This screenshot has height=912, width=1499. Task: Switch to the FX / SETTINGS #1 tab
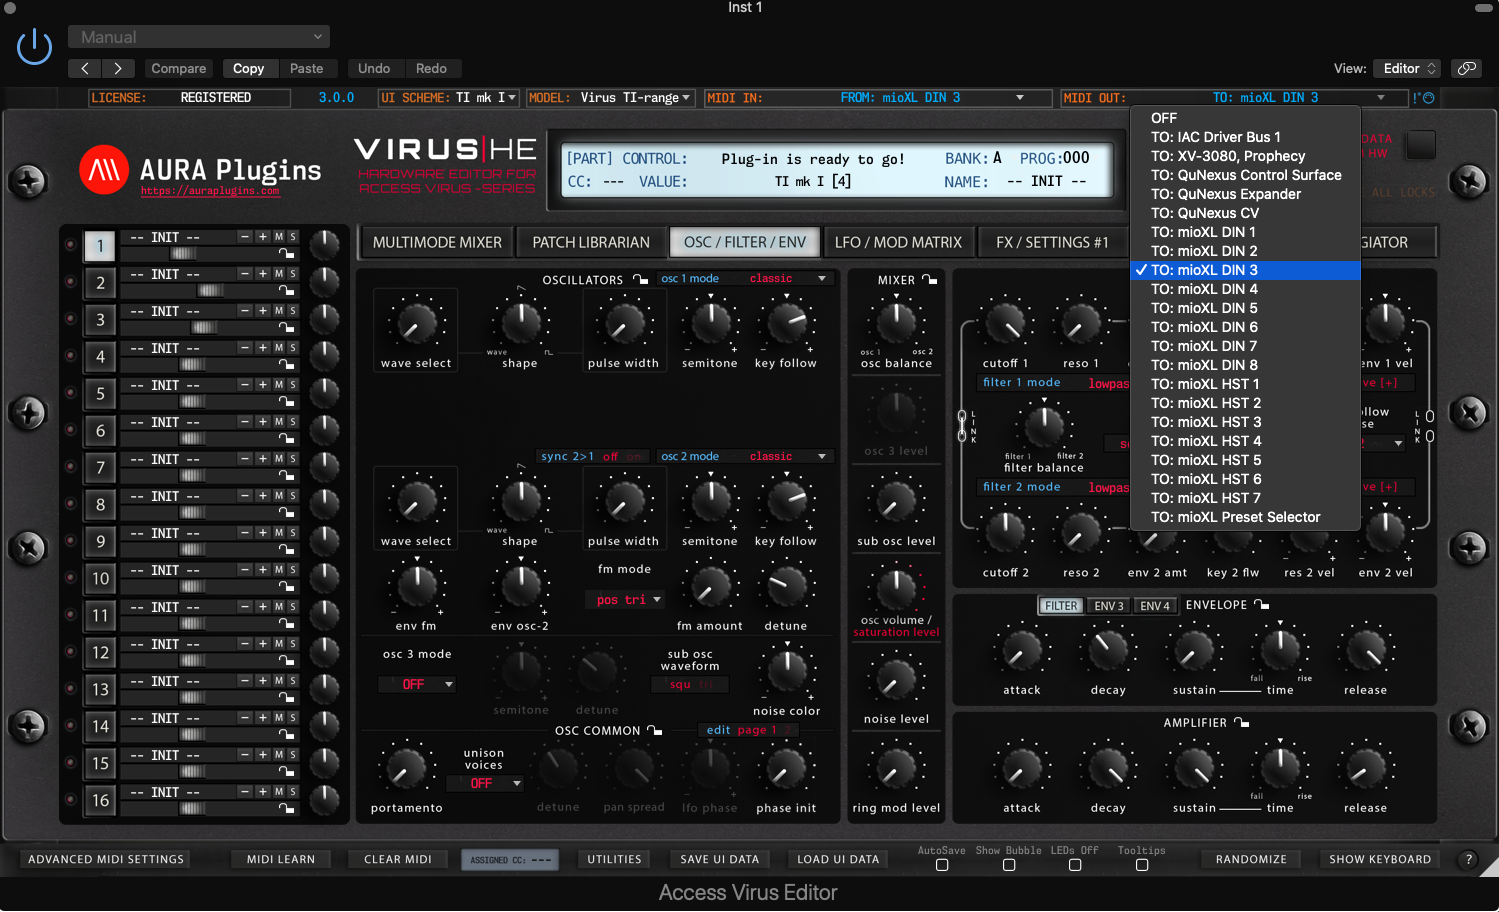pyautogui.click(x=1052, y=242)
